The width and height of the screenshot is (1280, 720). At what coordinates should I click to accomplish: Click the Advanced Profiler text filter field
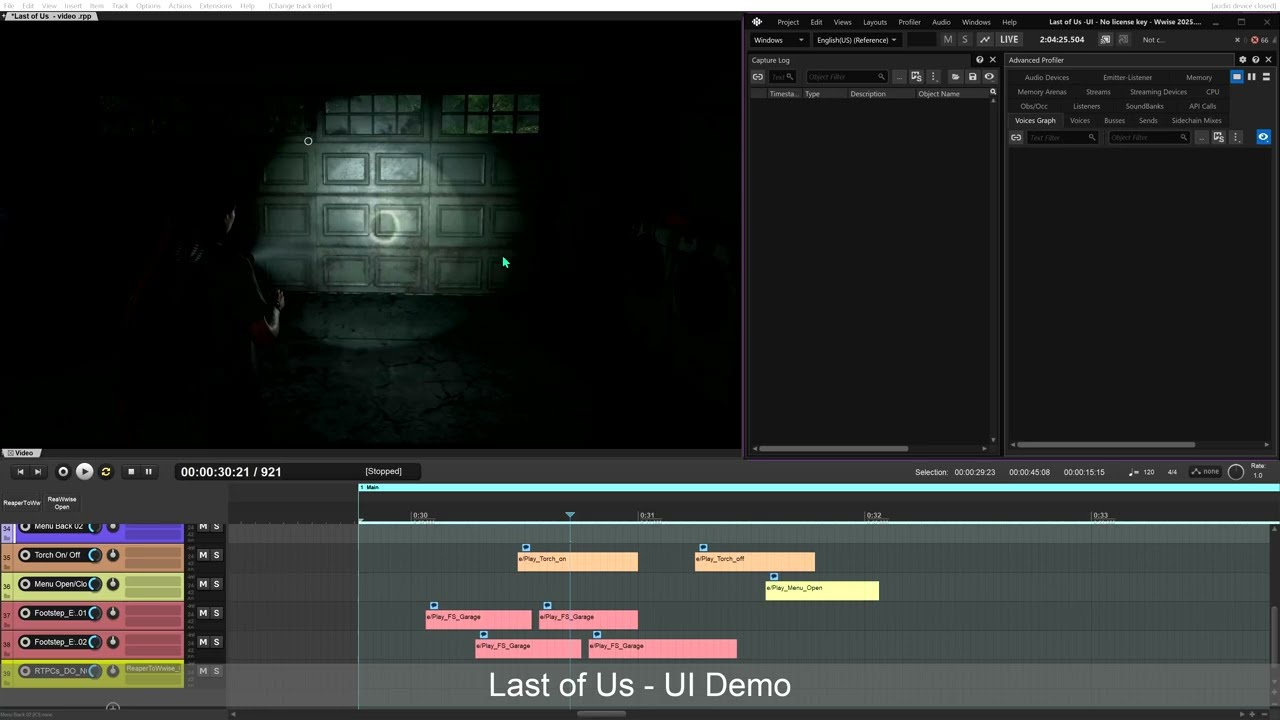click(x=1062, y=137)
